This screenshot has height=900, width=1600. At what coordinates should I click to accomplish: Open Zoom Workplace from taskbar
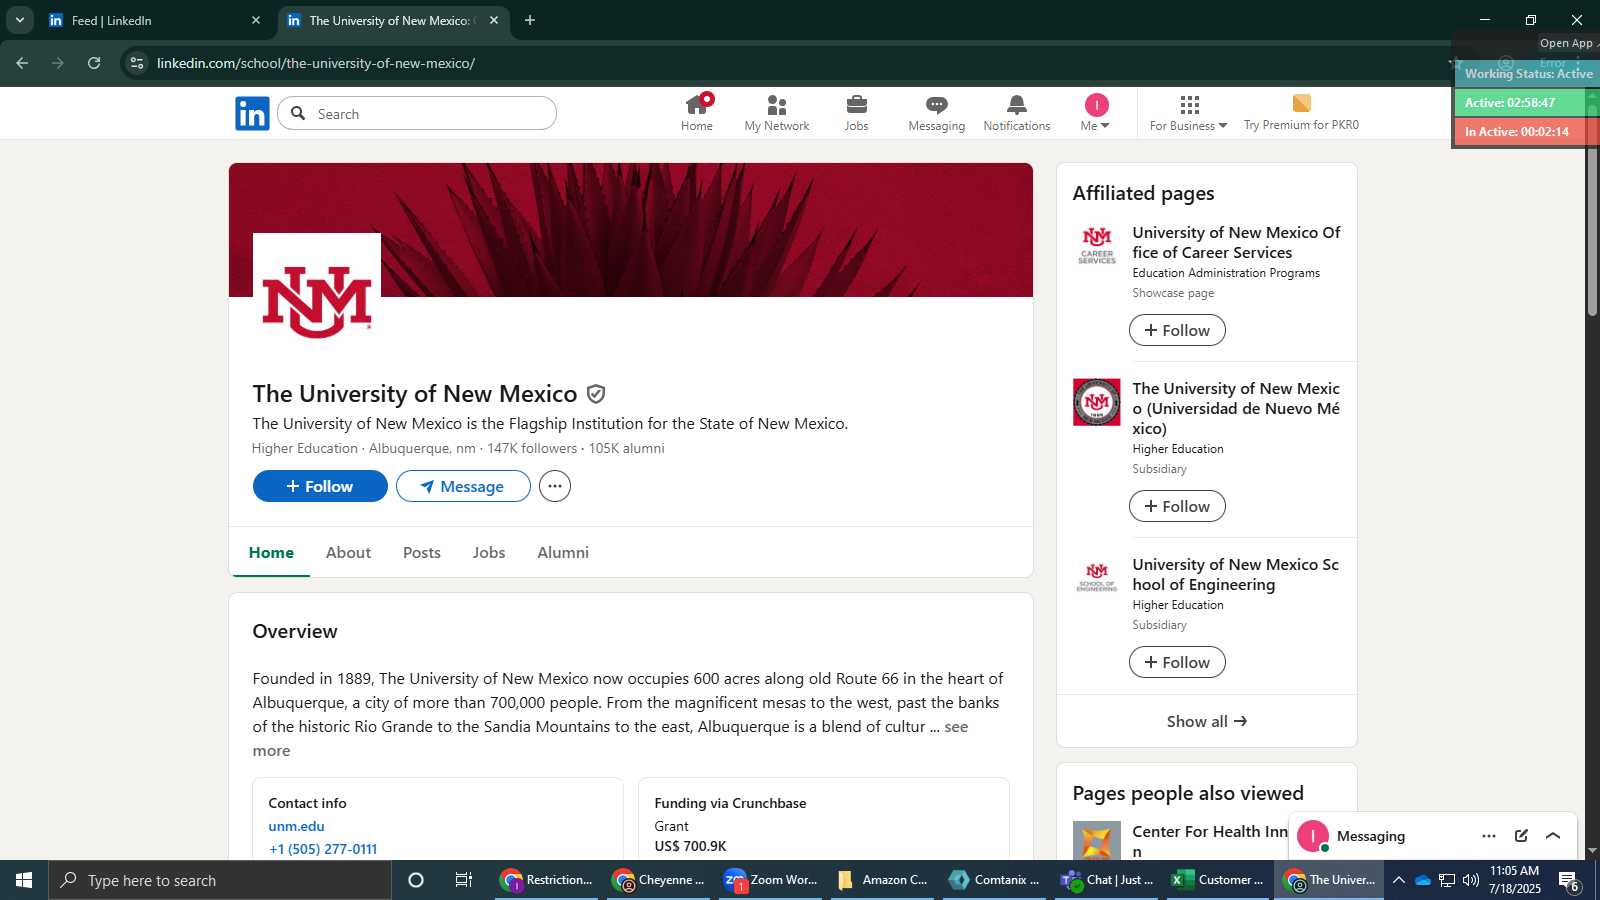pyautogui.click(x=771, y=880)
